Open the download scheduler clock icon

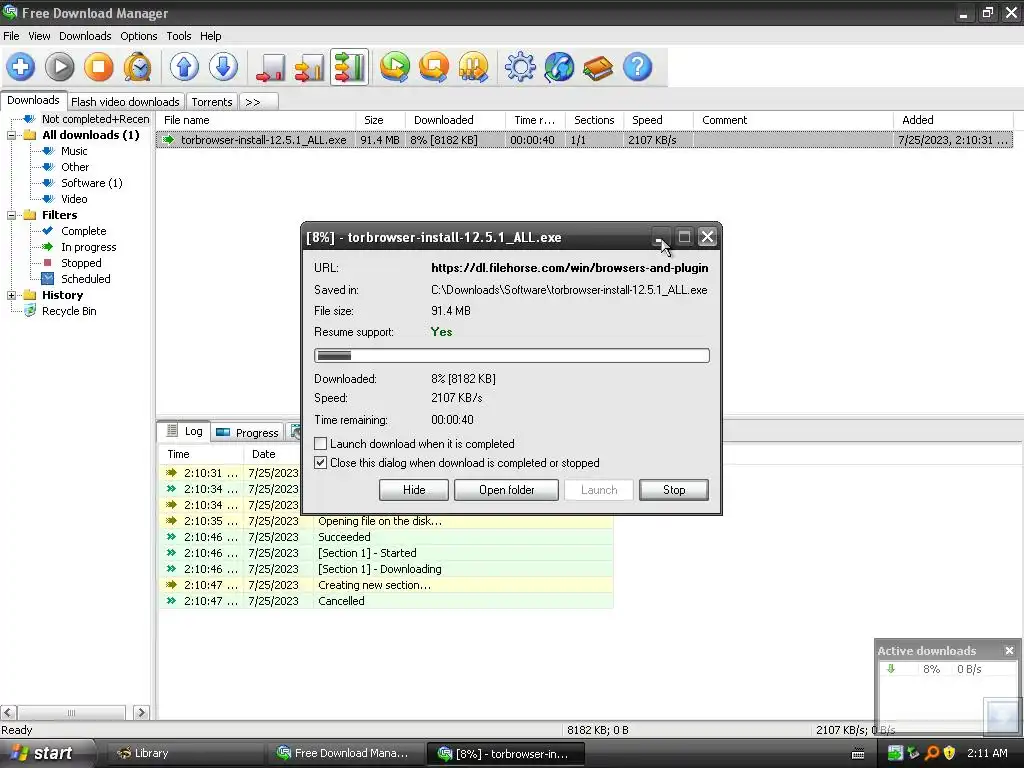click(x=138, y=67)
